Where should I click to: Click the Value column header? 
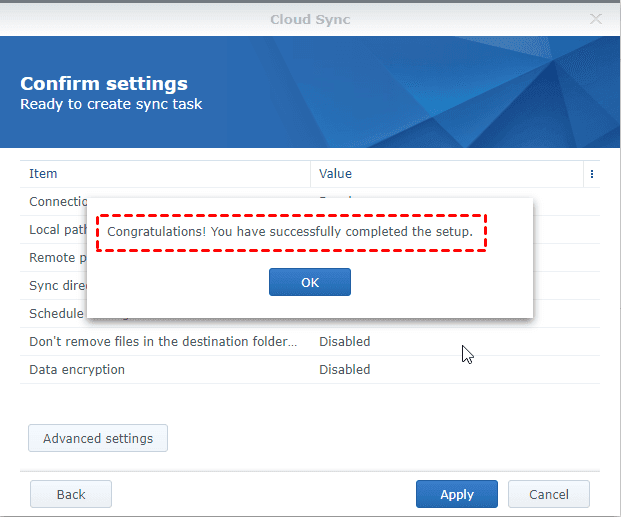click(x=336, y=174)
